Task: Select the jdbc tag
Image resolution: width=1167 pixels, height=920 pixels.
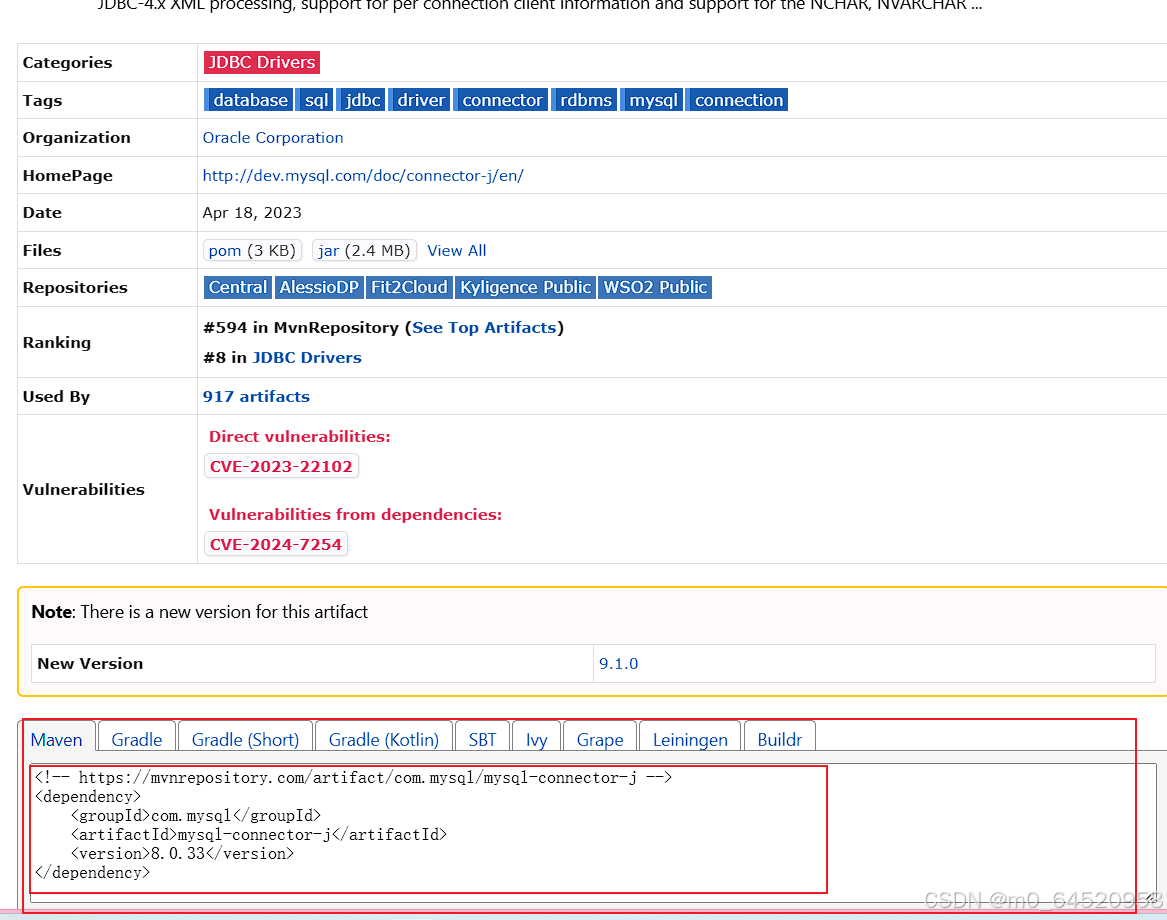Action: (x=361, y=100)
